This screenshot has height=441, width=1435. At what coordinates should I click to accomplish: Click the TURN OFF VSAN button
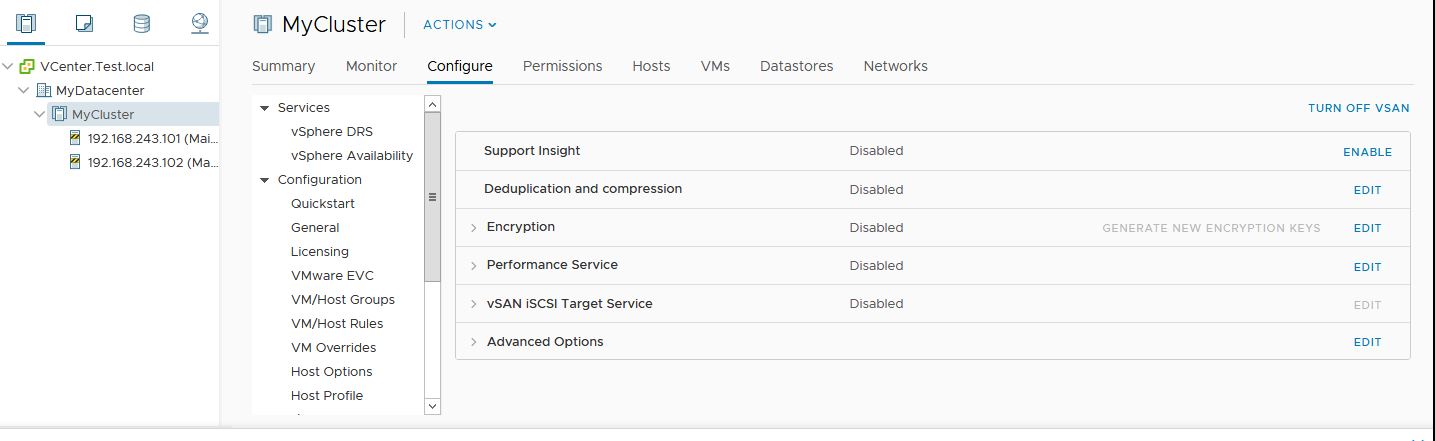pos(1358,108)
